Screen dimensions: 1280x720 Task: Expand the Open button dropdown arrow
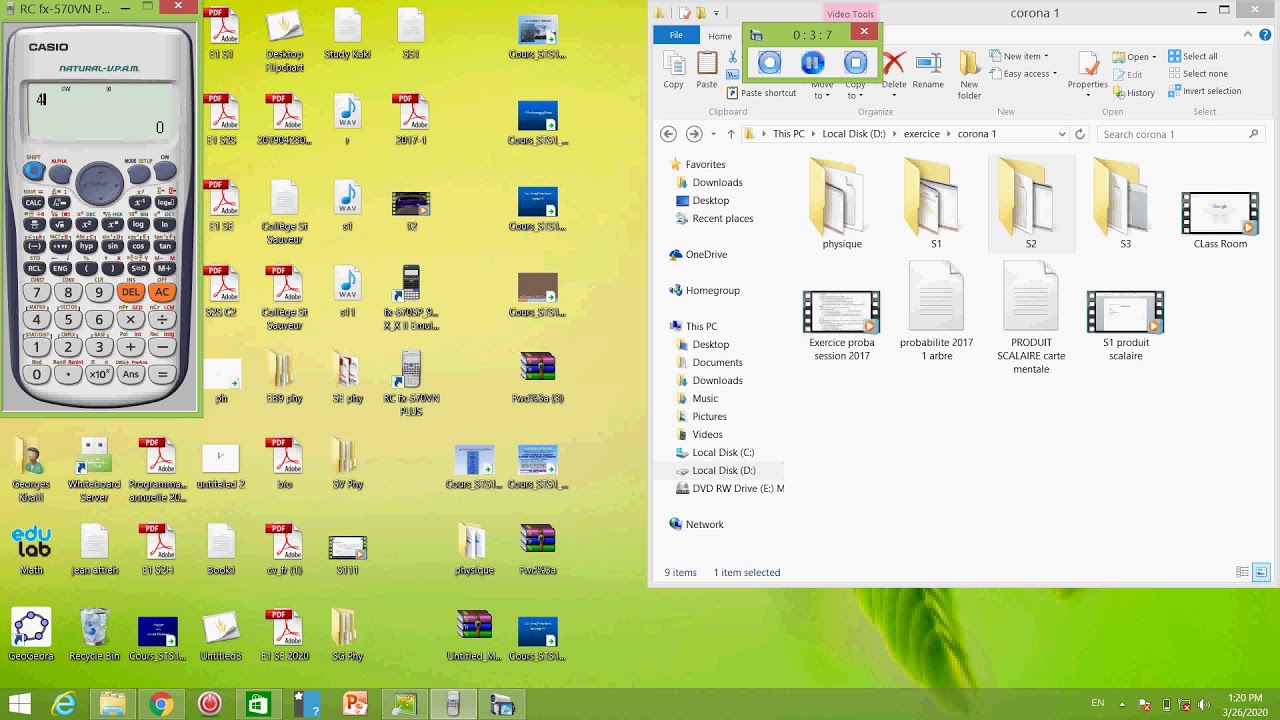1154,57
